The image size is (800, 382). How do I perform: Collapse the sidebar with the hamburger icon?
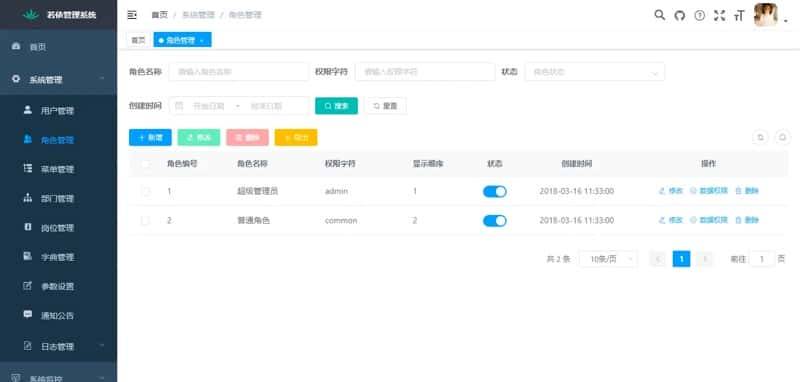coord(132,15)
